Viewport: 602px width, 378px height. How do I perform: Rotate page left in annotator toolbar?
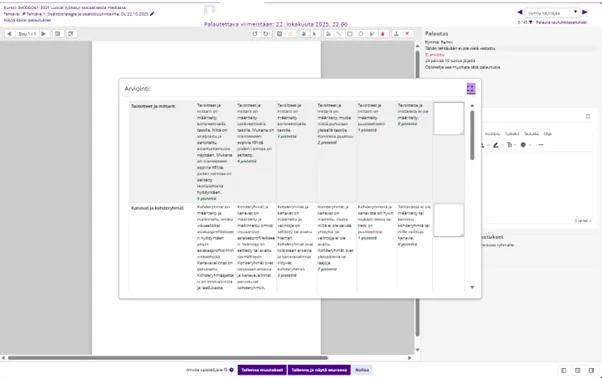(255, 34)
